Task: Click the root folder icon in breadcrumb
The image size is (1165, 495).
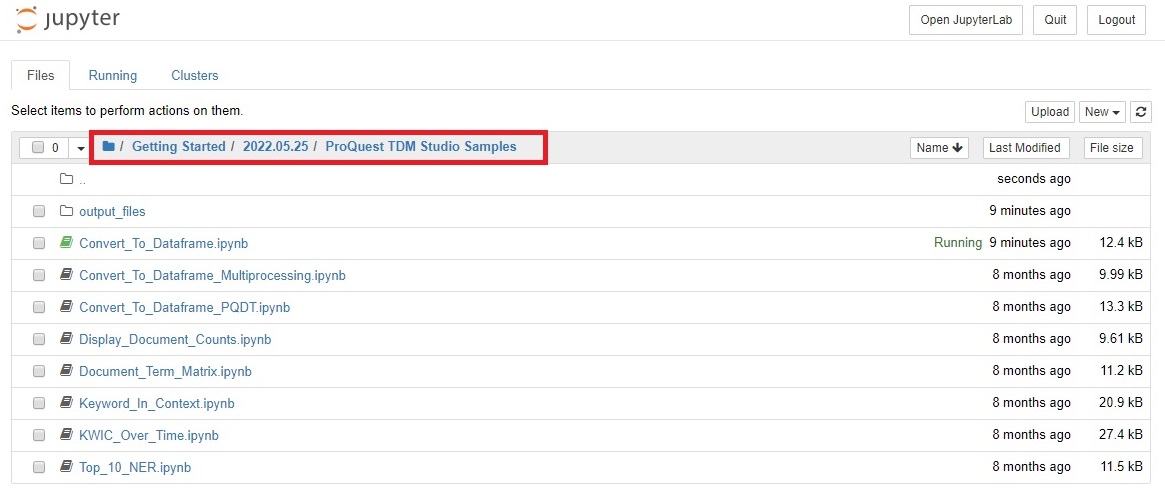Action: click(108, 146)
